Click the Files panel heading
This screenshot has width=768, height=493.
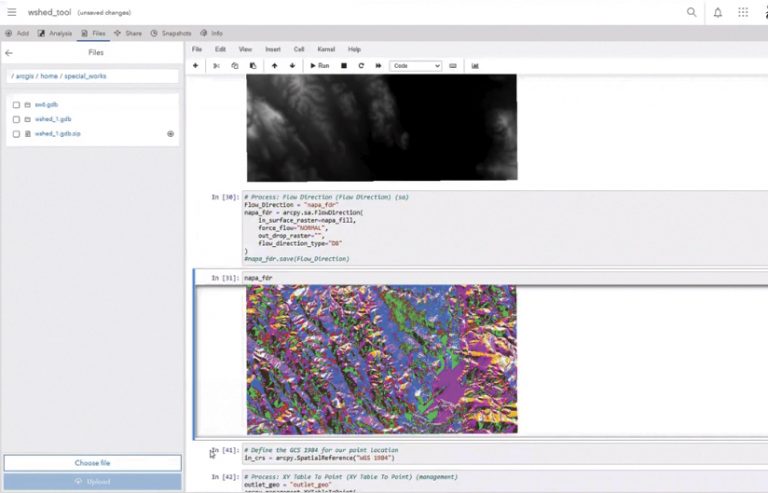[96, 52]
